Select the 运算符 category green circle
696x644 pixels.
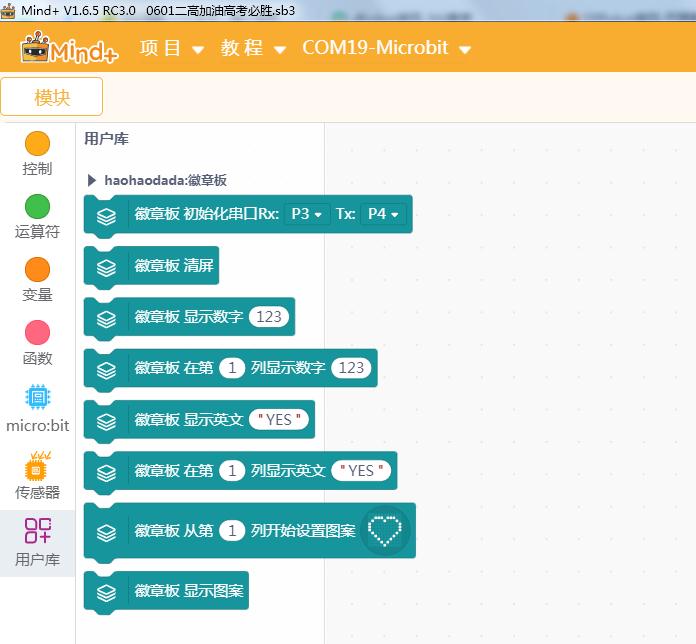click(x=38, y=206)
